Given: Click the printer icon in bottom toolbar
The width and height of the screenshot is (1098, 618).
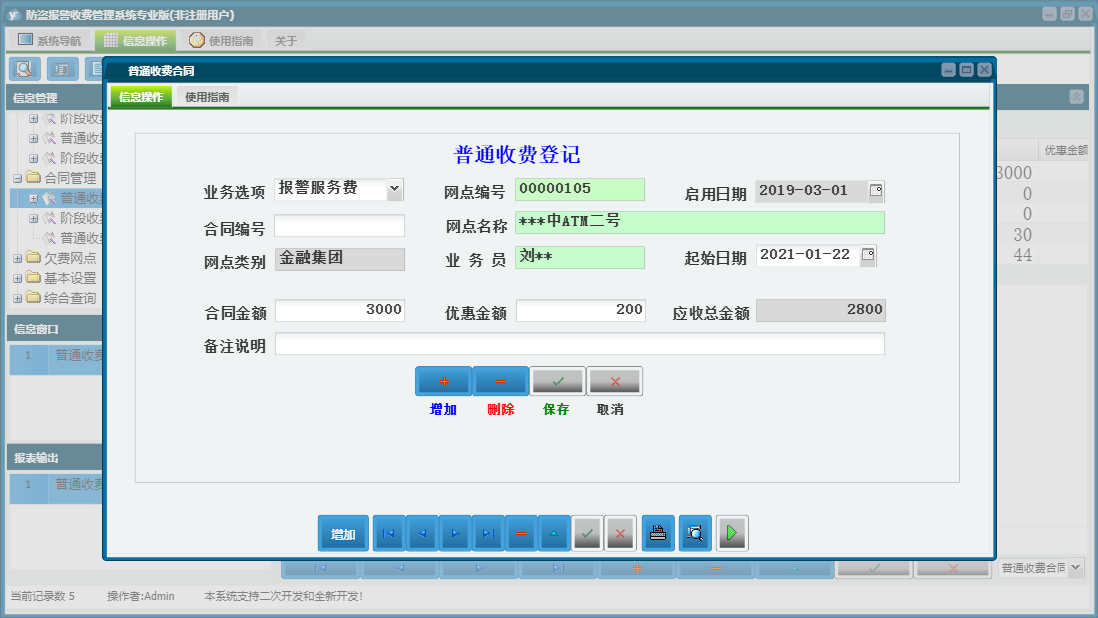Looking at the screenshot, I should click(x=658, y=534).
